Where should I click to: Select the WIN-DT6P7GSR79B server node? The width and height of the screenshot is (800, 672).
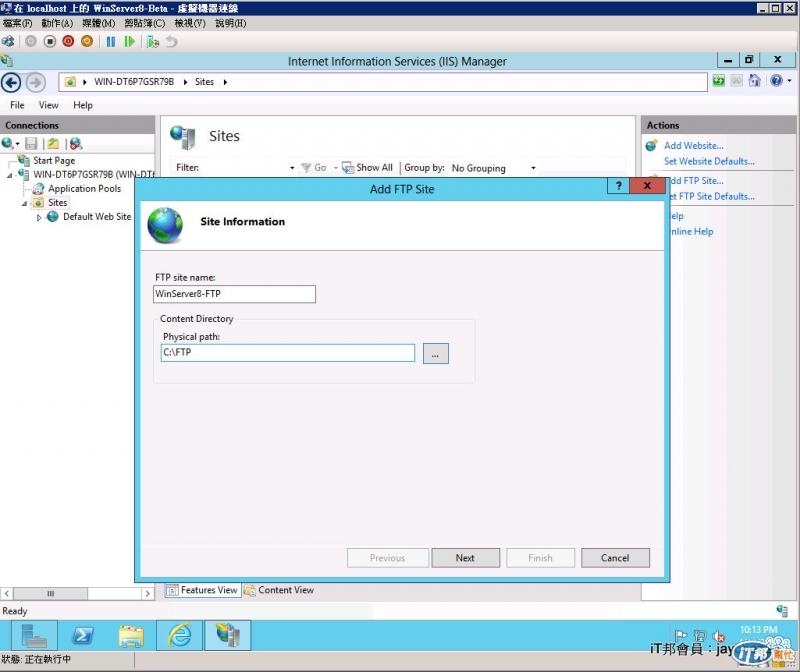(x=93, y=175)
